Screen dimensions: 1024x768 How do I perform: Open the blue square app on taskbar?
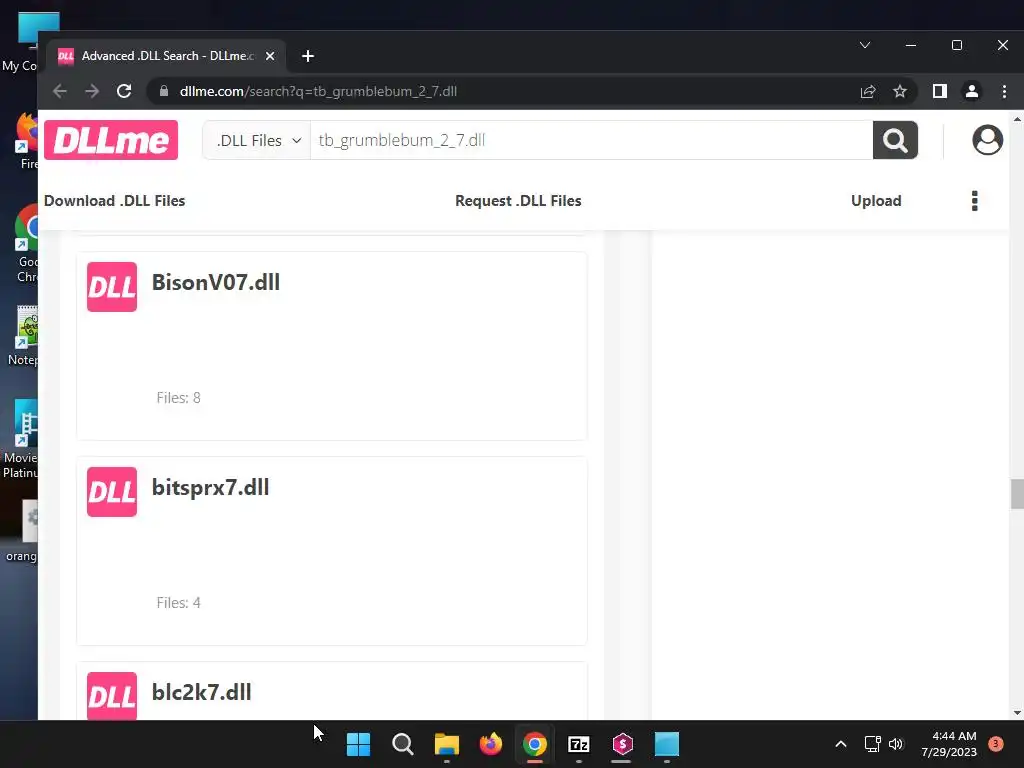pos(667,744)
